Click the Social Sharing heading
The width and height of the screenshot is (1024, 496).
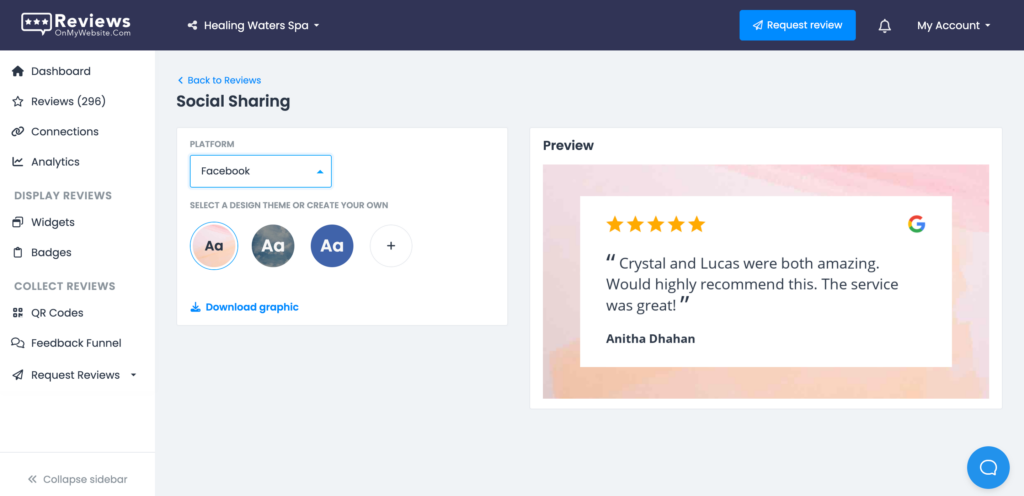pos(233,101)
